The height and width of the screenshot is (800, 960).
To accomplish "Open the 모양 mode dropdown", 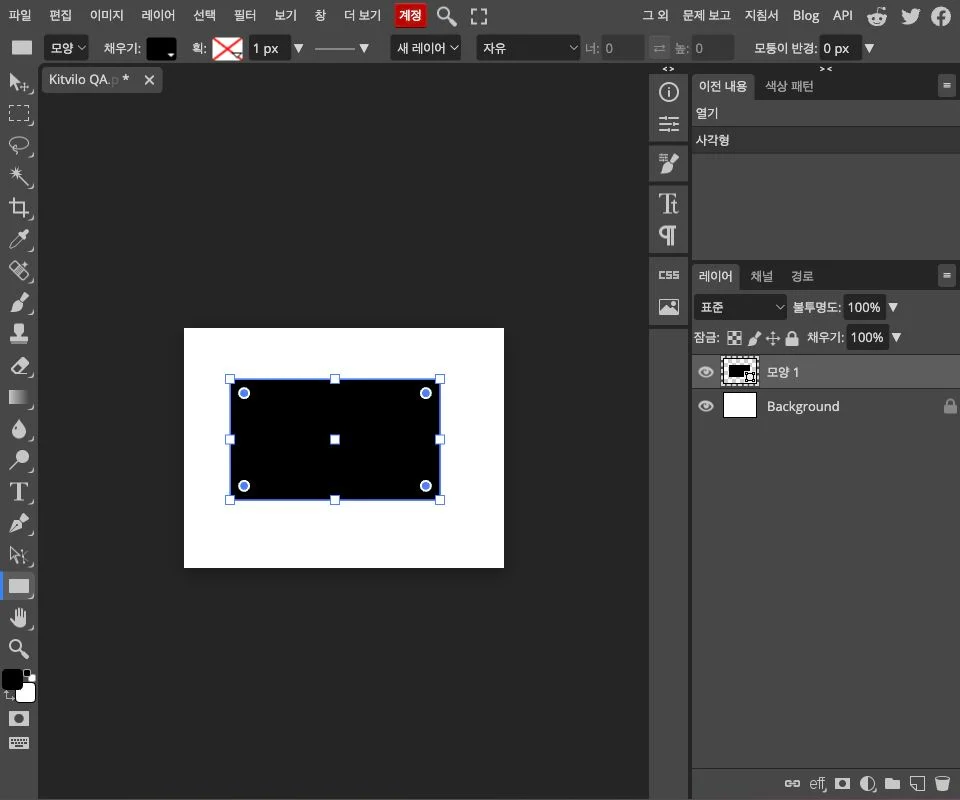I will pyautogui.click(x=66, y=48).
